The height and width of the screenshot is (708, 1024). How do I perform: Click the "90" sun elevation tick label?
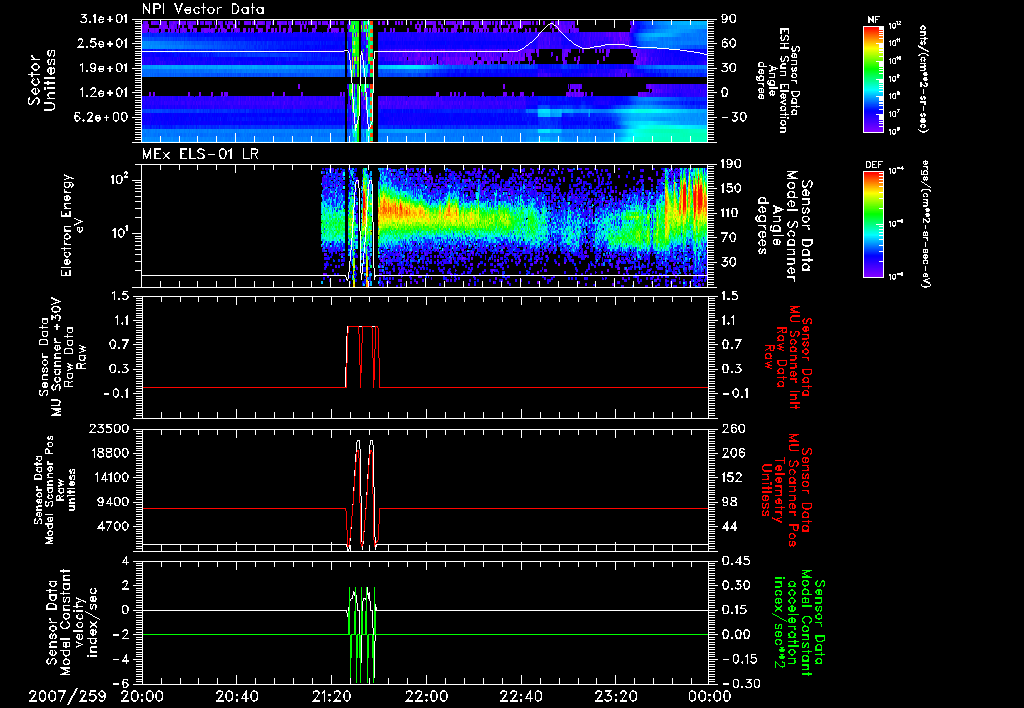click(729, 19)
